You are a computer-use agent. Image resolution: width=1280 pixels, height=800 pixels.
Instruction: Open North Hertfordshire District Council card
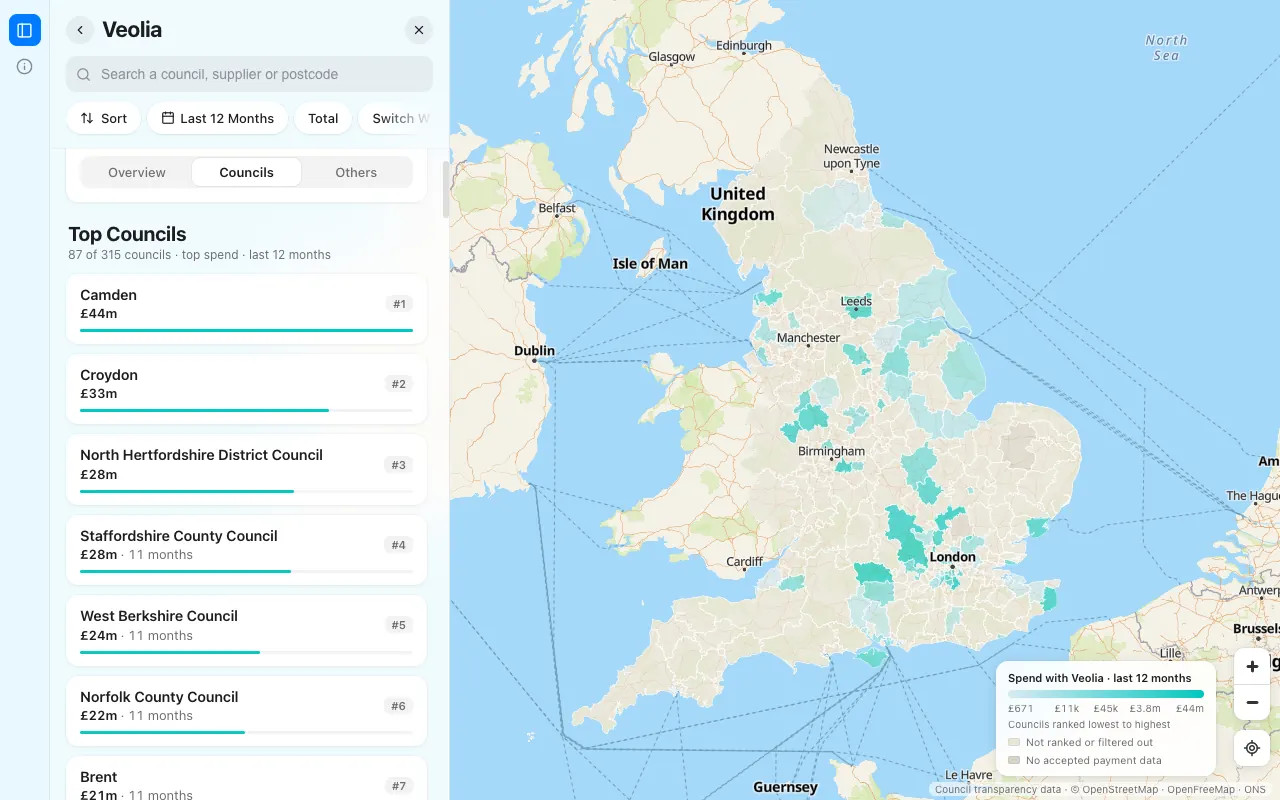pyautogui.click(x=247, y=469)
